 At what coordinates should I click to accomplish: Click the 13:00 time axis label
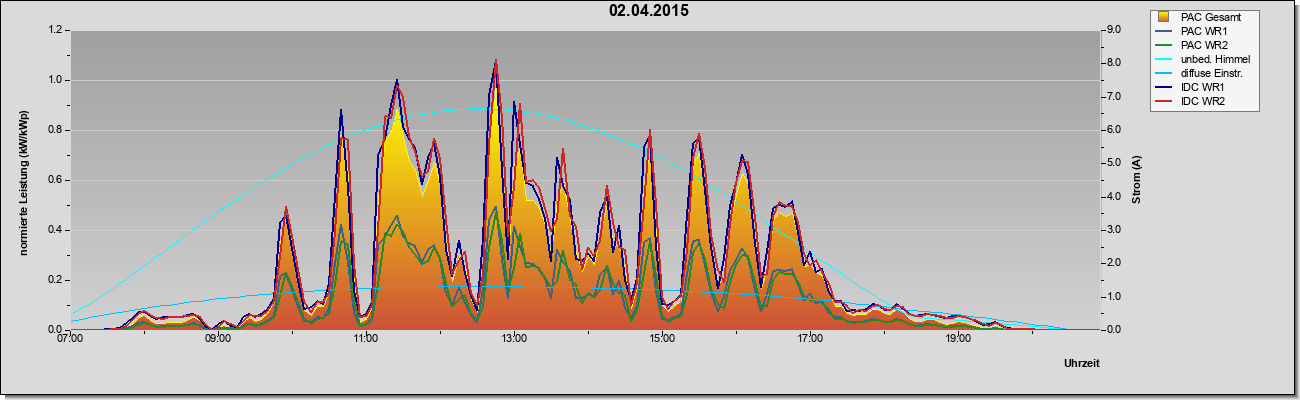[514, 339]
